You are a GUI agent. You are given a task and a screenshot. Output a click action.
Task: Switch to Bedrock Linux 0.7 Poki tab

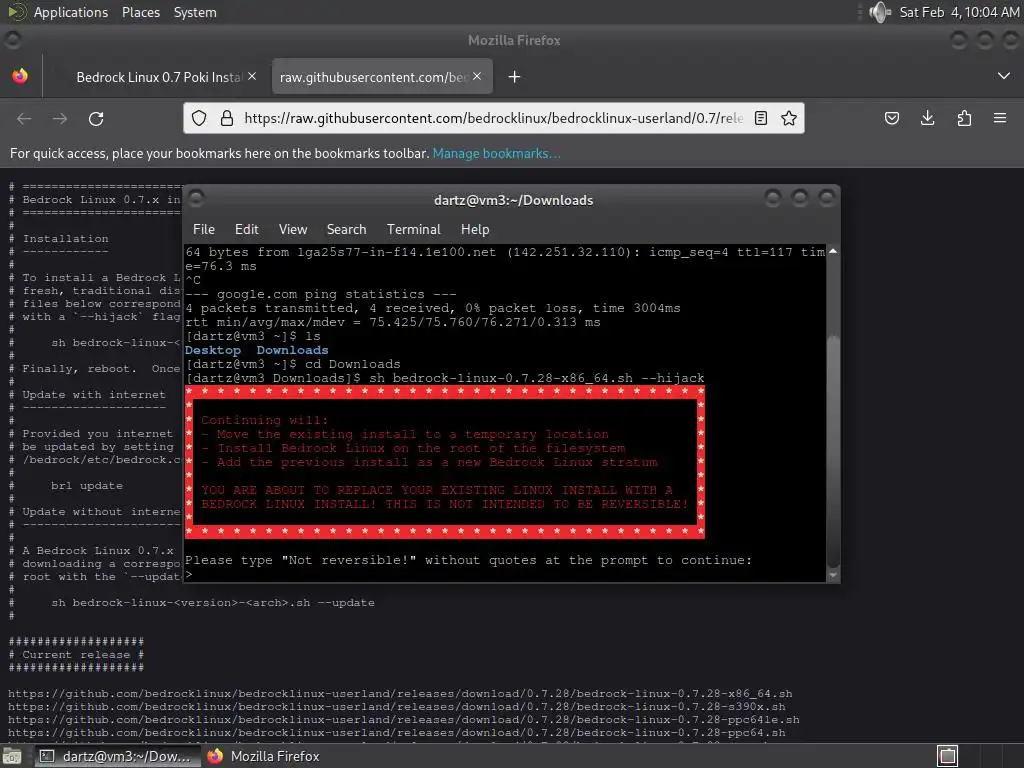pos(159,77)
